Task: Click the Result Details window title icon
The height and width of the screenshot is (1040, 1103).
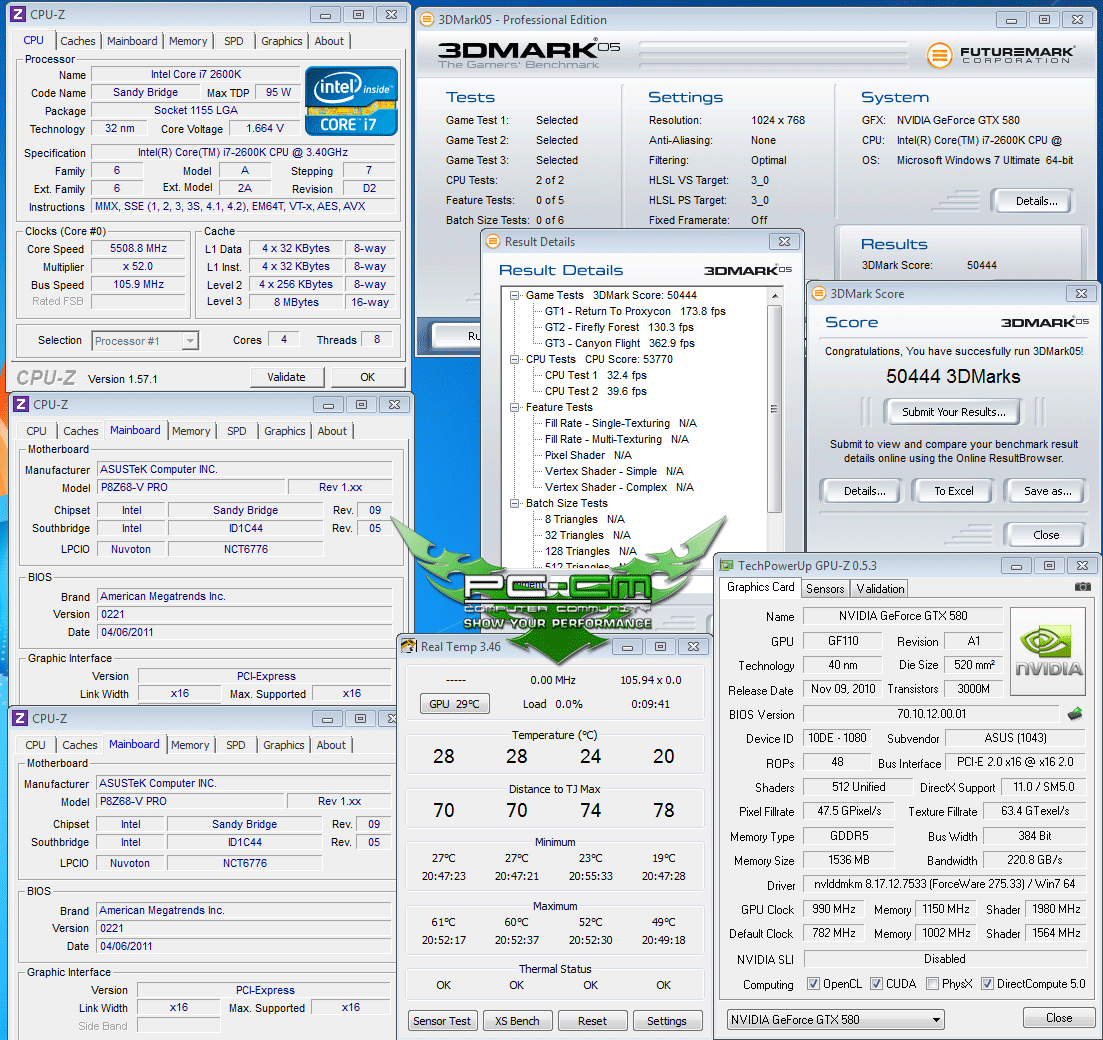Action: pyautogui.click(x=494, y=242)
